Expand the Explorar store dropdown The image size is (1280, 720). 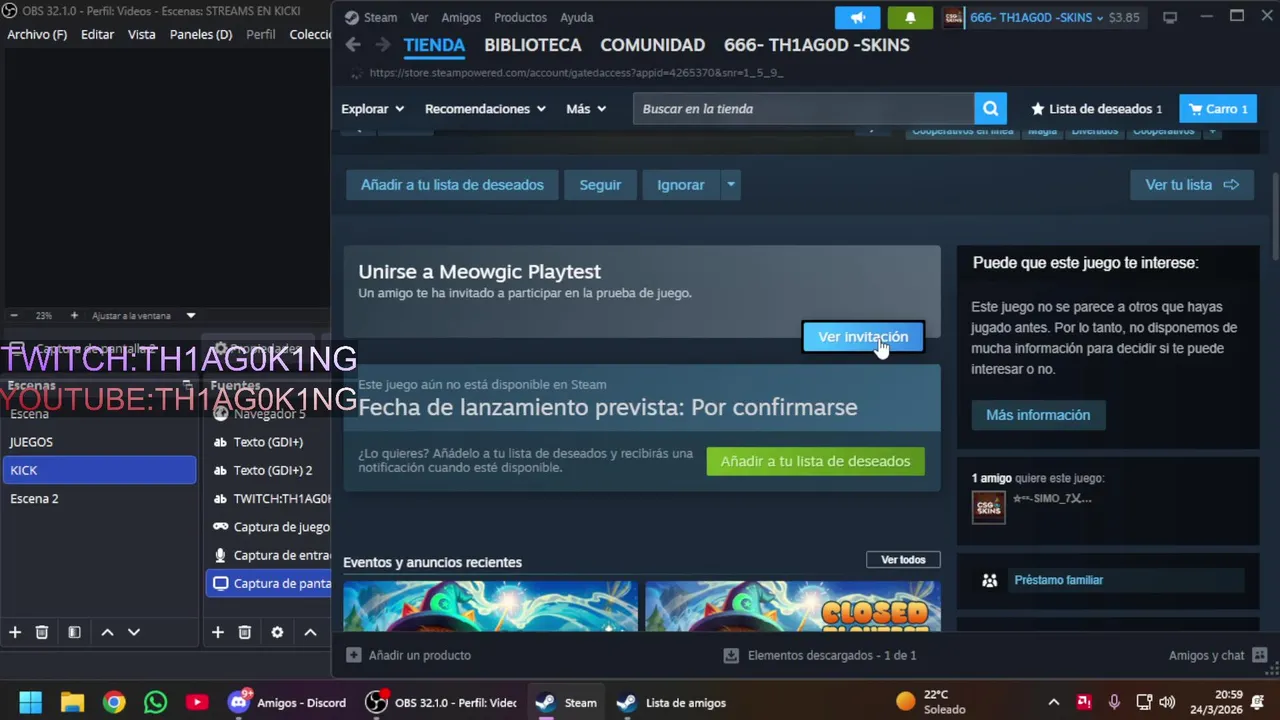tap(373, 109)
